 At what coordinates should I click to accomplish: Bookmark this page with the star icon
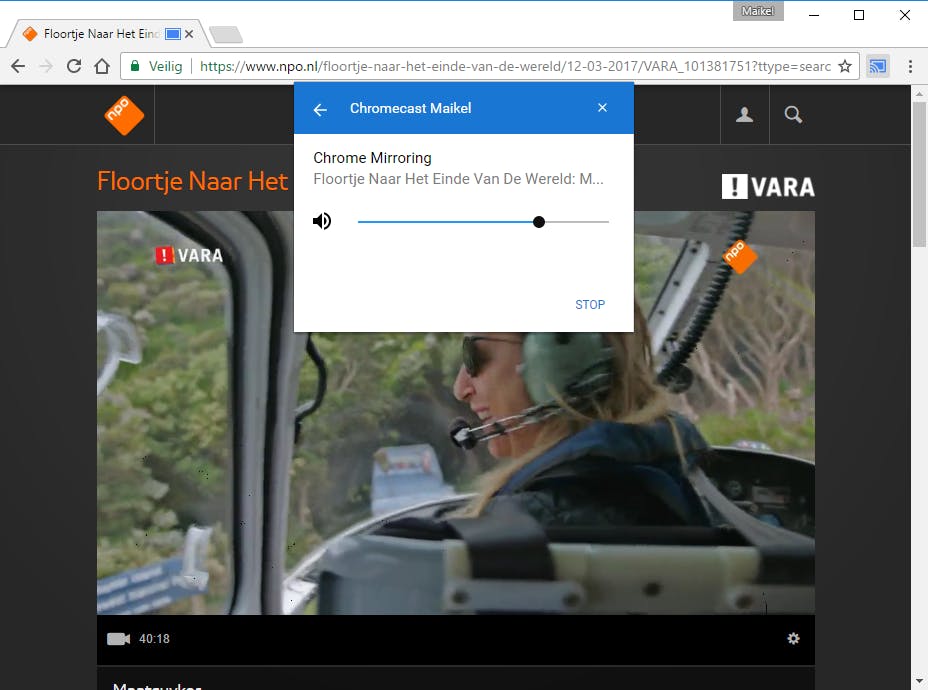(x=845, y=66)
